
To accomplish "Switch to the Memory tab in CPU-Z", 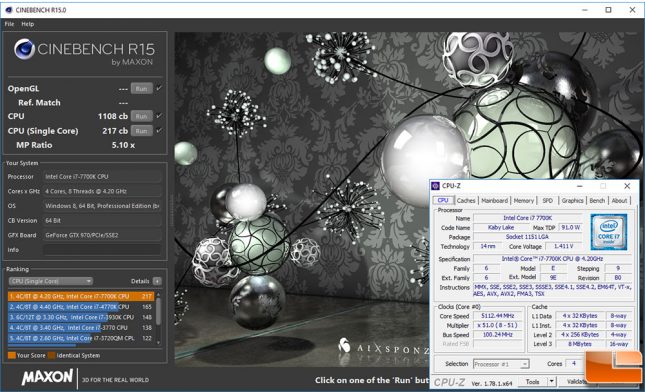I will tap(524, 200).
